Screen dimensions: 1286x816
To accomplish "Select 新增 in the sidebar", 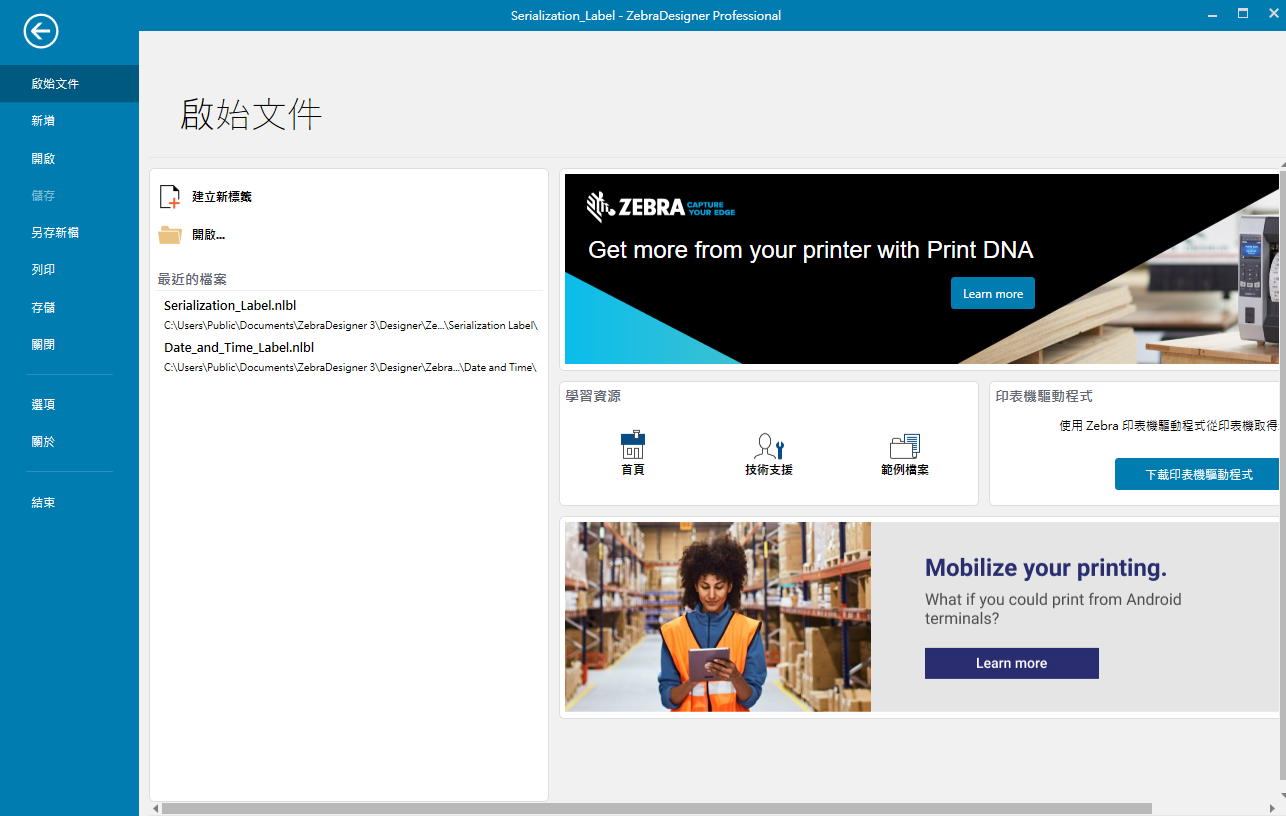I will coord(69,121).
